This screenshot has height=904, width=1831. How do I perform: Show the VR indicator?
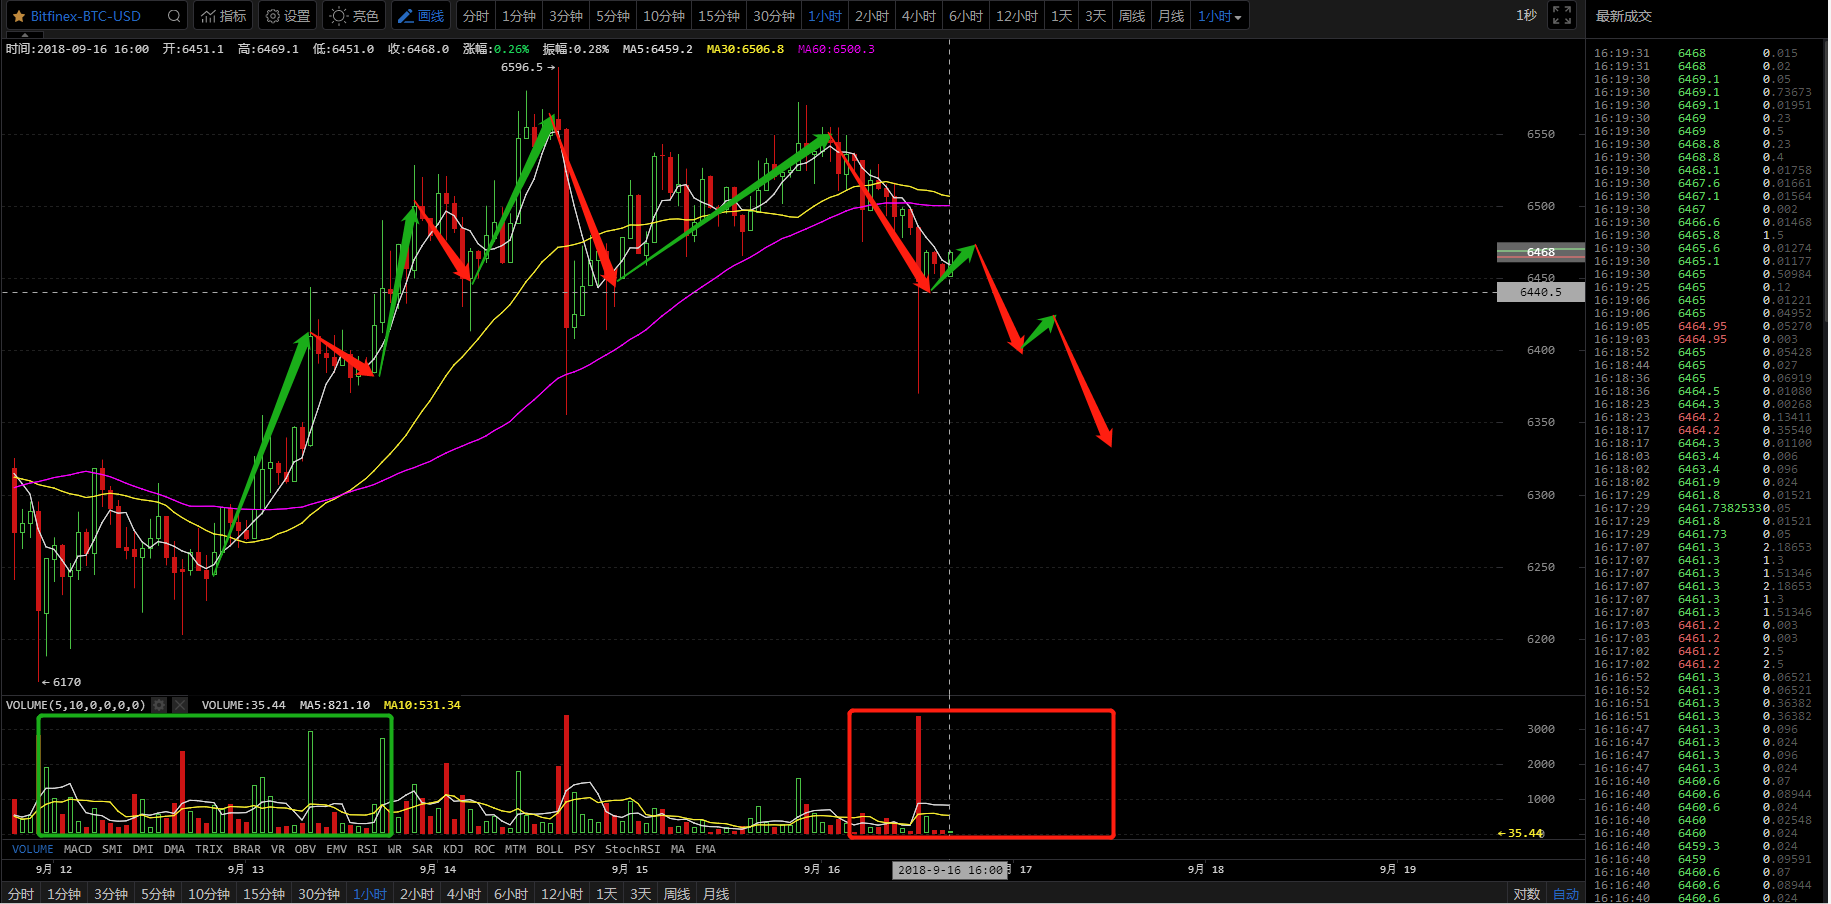tap(278, 849)
